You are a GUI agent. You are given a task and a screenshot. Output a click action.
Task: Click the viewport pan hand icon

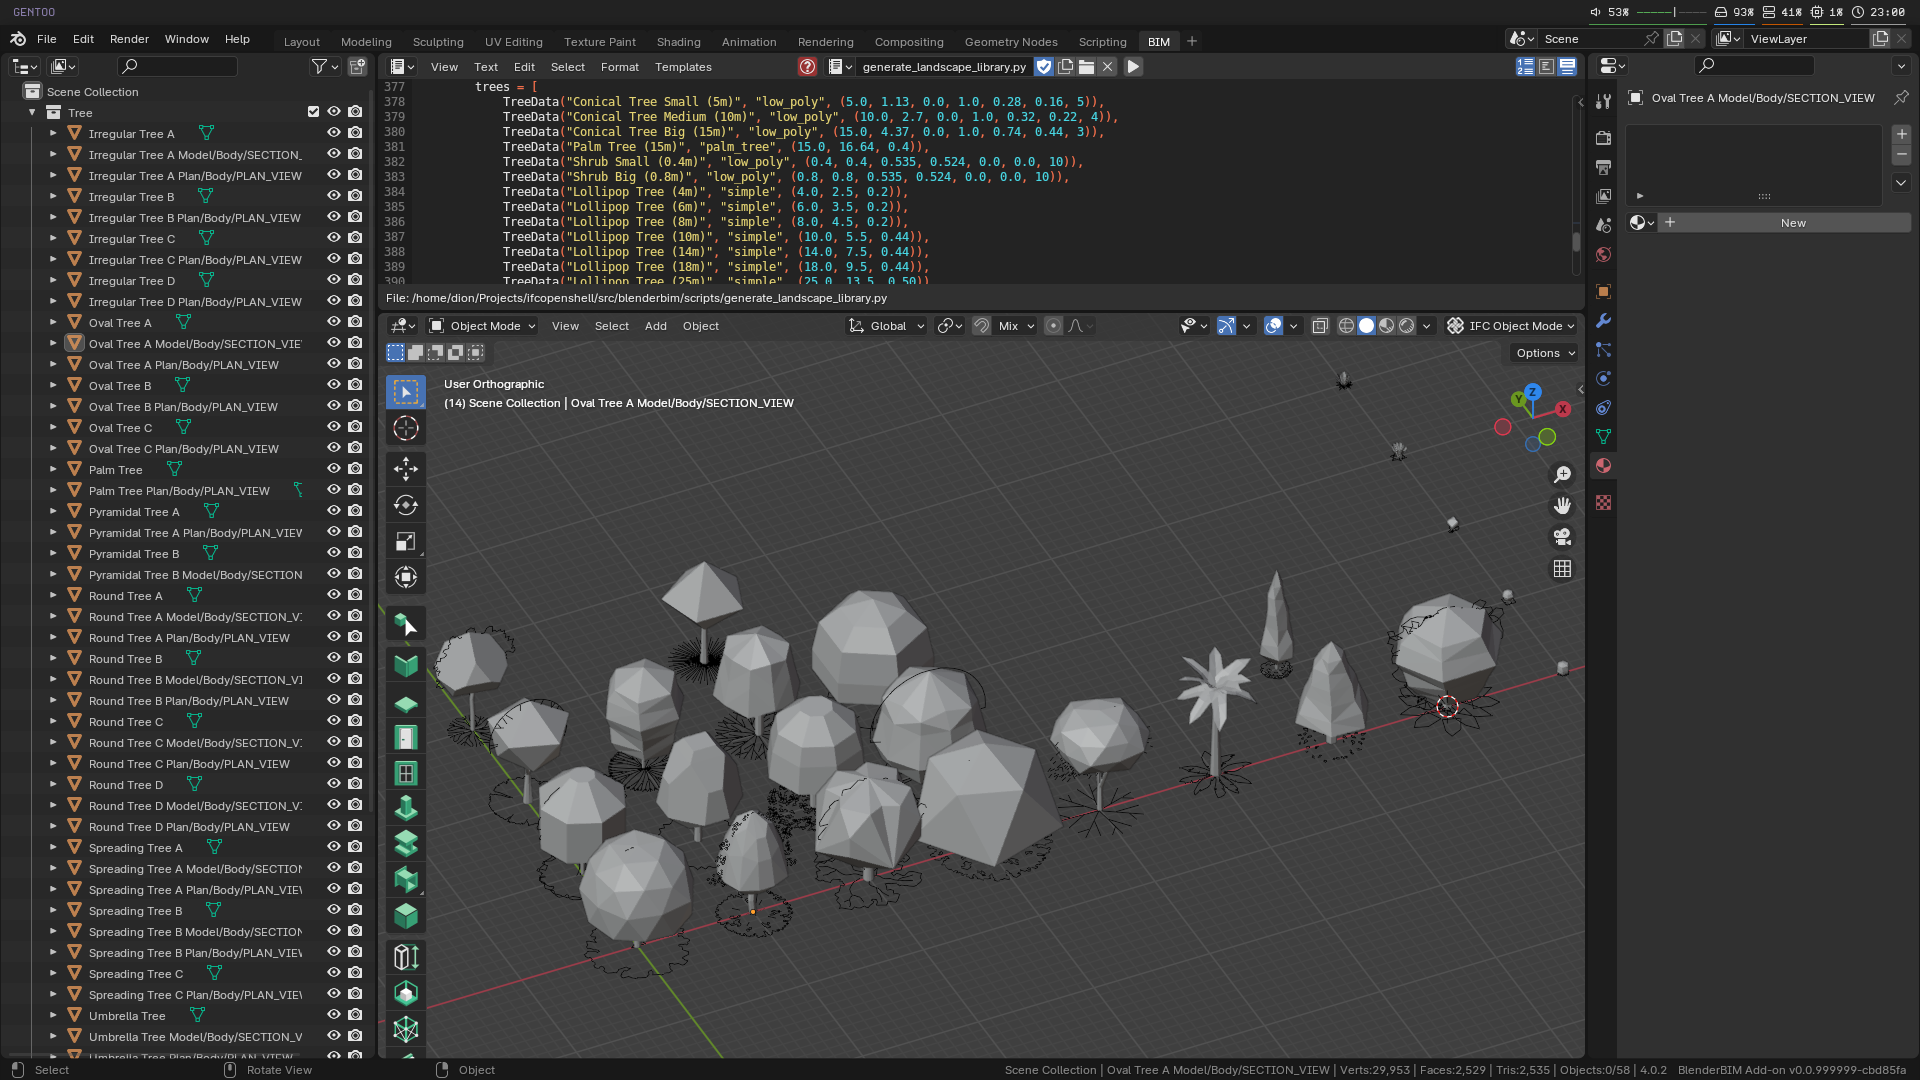click(1562, 506)
